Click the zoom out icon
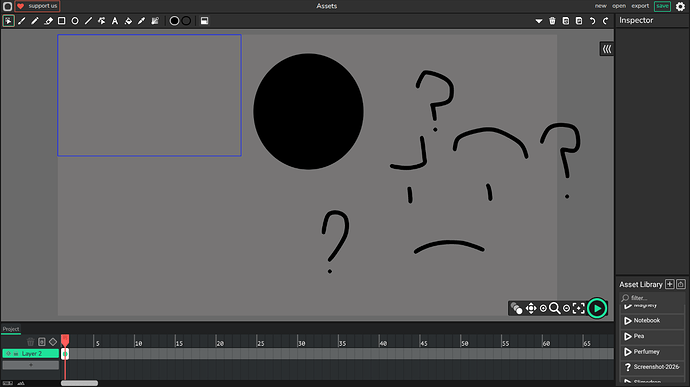 coord(566,309)
